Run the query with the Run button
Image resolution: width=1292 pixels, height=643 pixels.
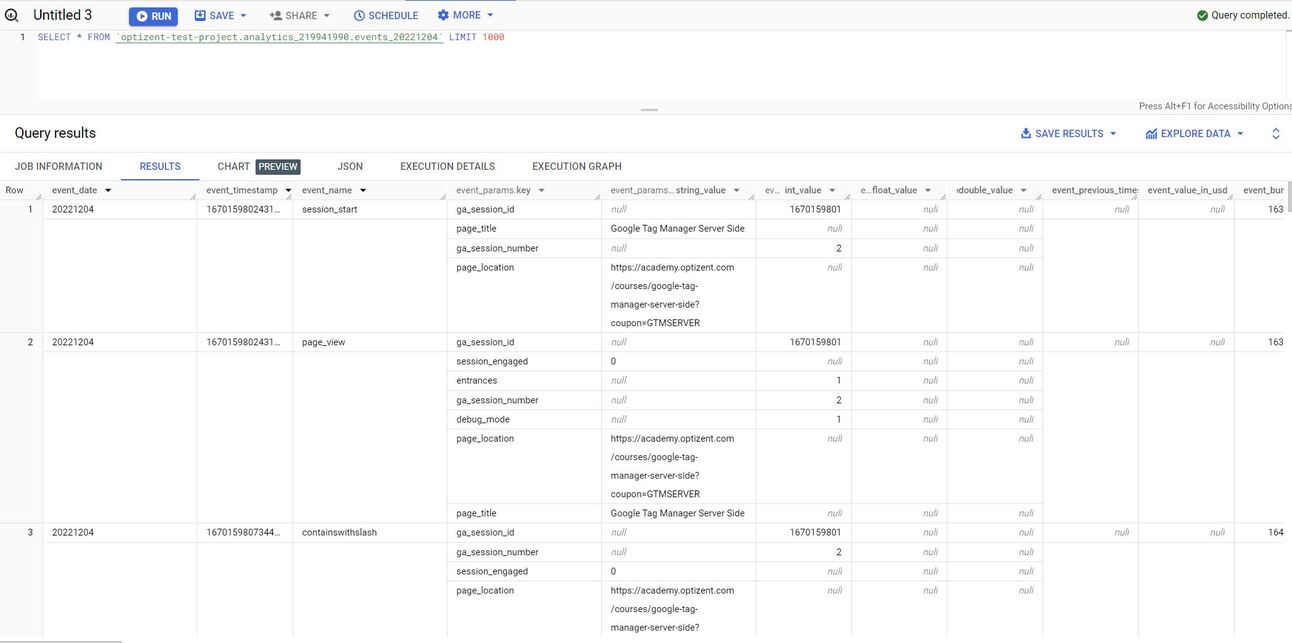click(153, 14)
